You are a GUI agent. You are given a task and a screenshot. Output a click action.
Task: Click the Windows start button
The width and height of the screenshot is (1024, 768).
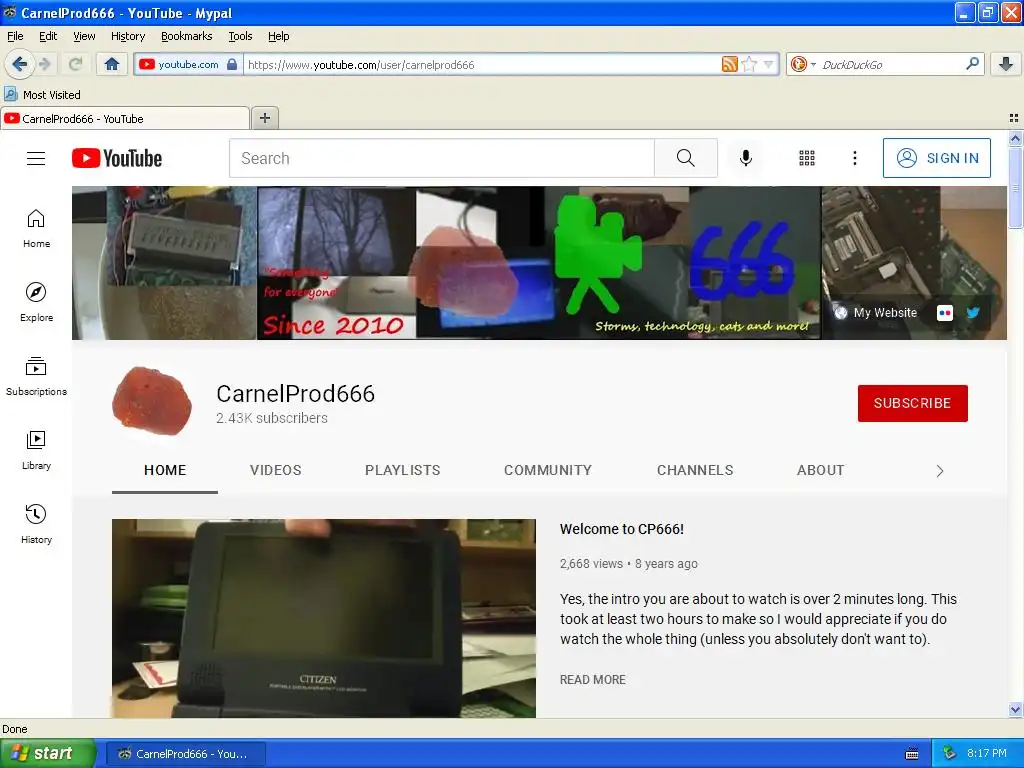coord(48,754)
